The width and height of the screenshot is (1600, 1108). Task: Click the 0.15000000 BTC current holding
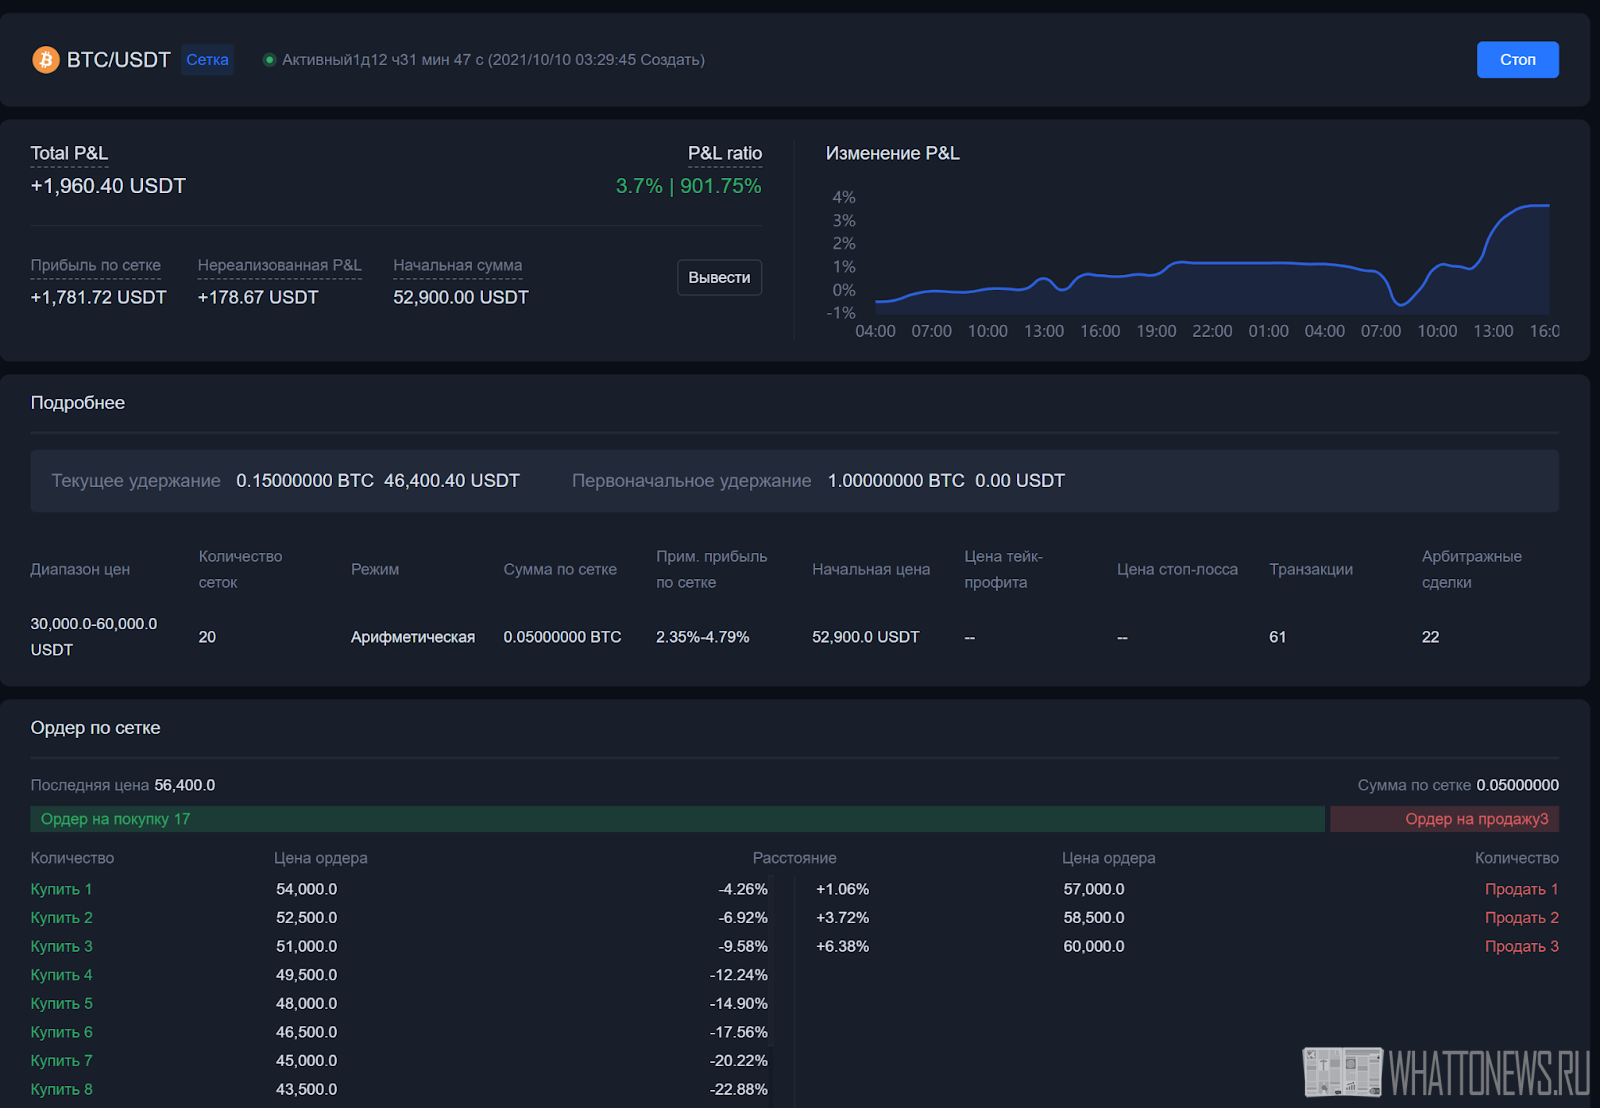pos(305,481)
